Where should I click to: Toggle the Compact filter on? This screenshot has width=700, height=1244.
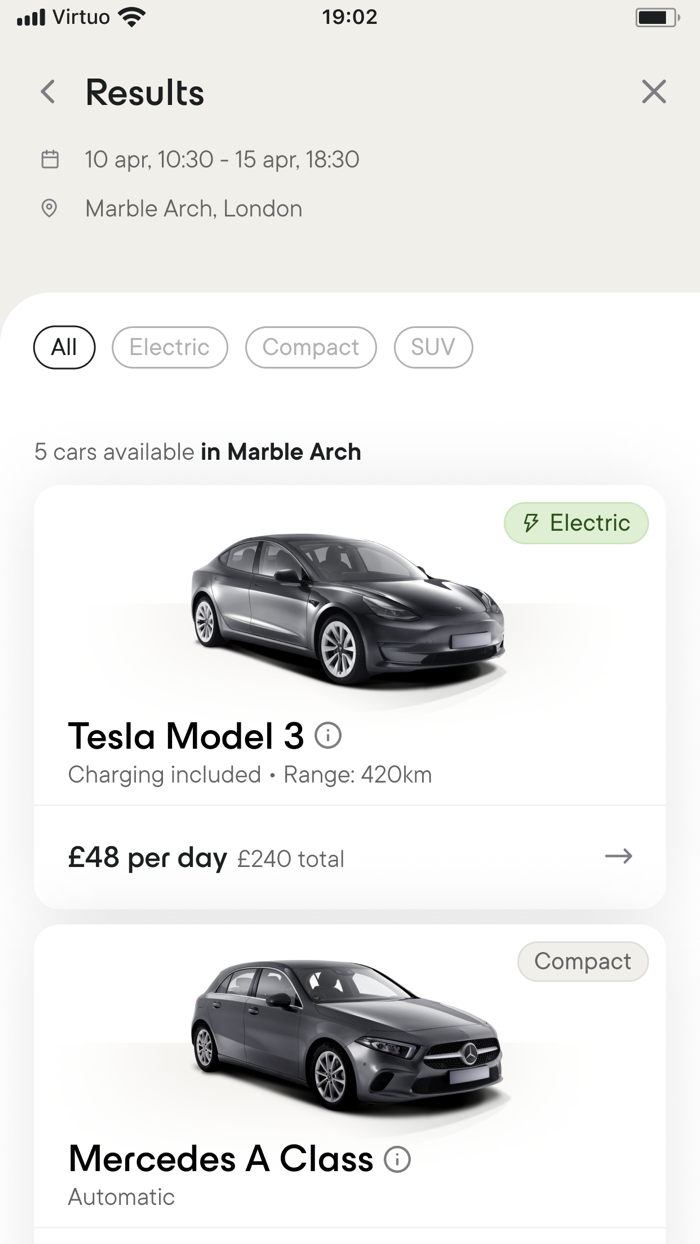311,347
